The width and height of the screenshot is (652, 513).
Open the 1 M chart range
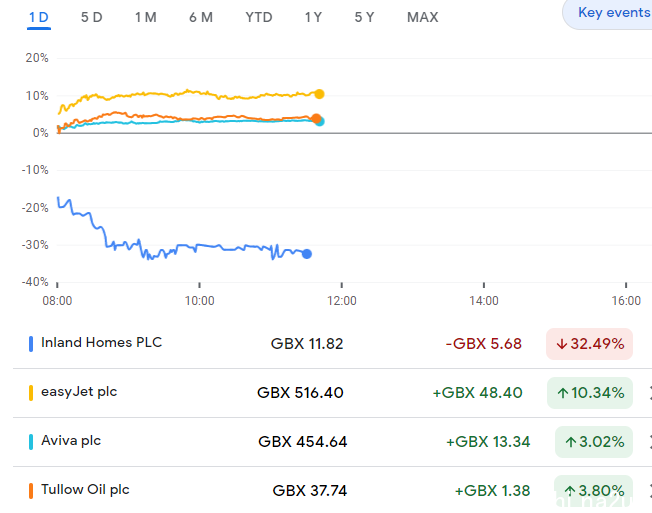pos(146,17)
